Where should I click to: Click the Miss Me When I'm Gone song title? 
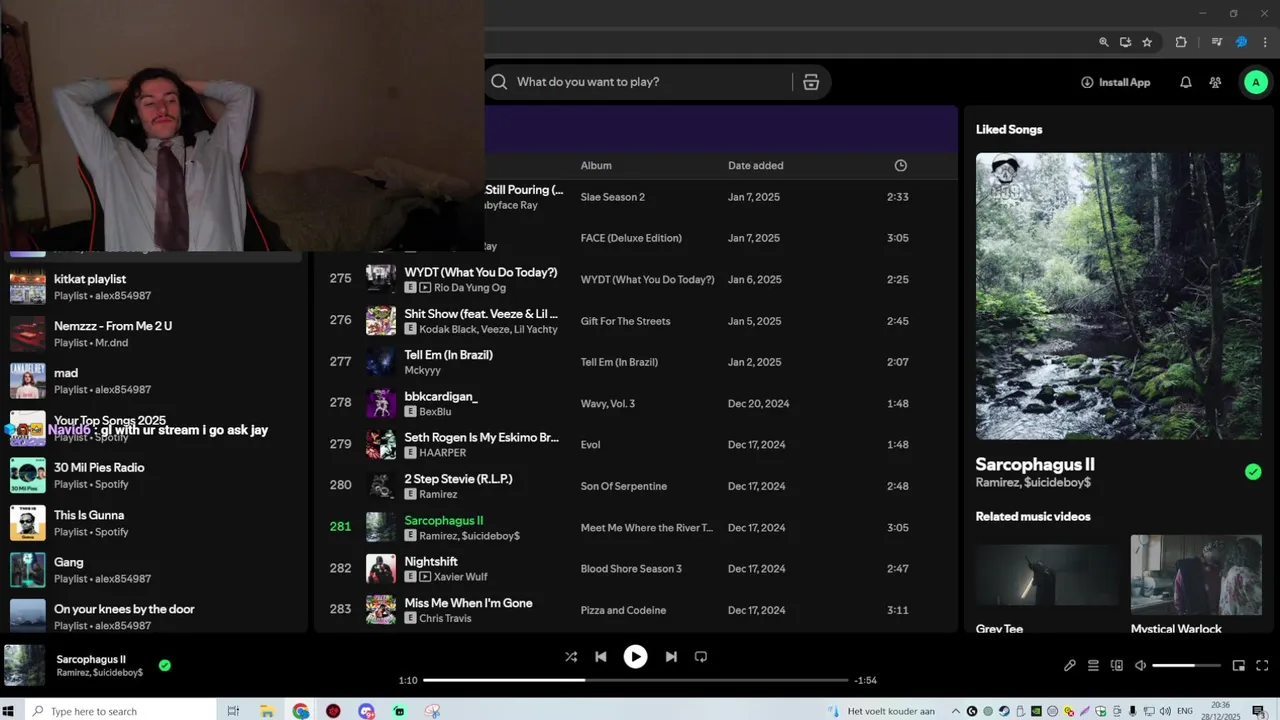pyautogui.click(x=468, y=603)
